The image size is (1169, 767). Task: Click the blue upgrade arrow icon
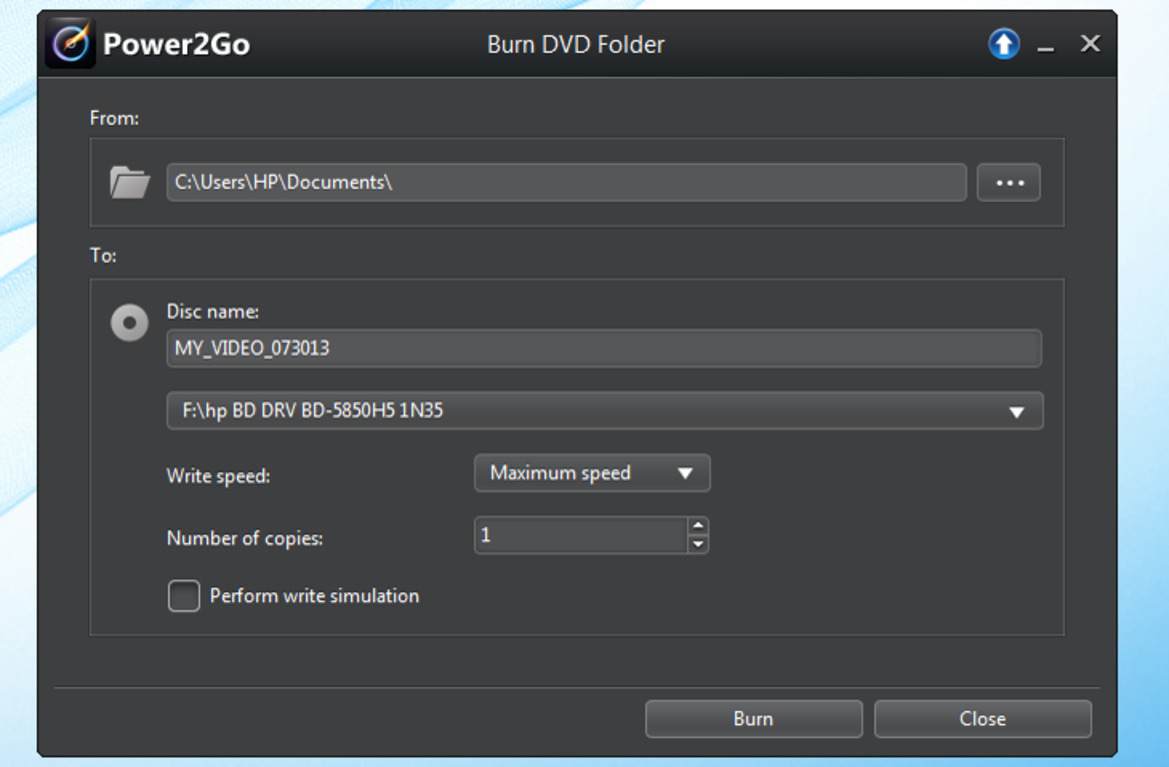tap(1003, 44)
